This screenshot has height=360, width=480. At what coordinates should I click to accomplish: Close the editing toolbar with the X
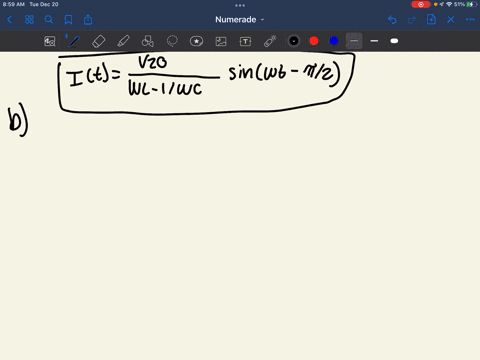pos(451,20)
